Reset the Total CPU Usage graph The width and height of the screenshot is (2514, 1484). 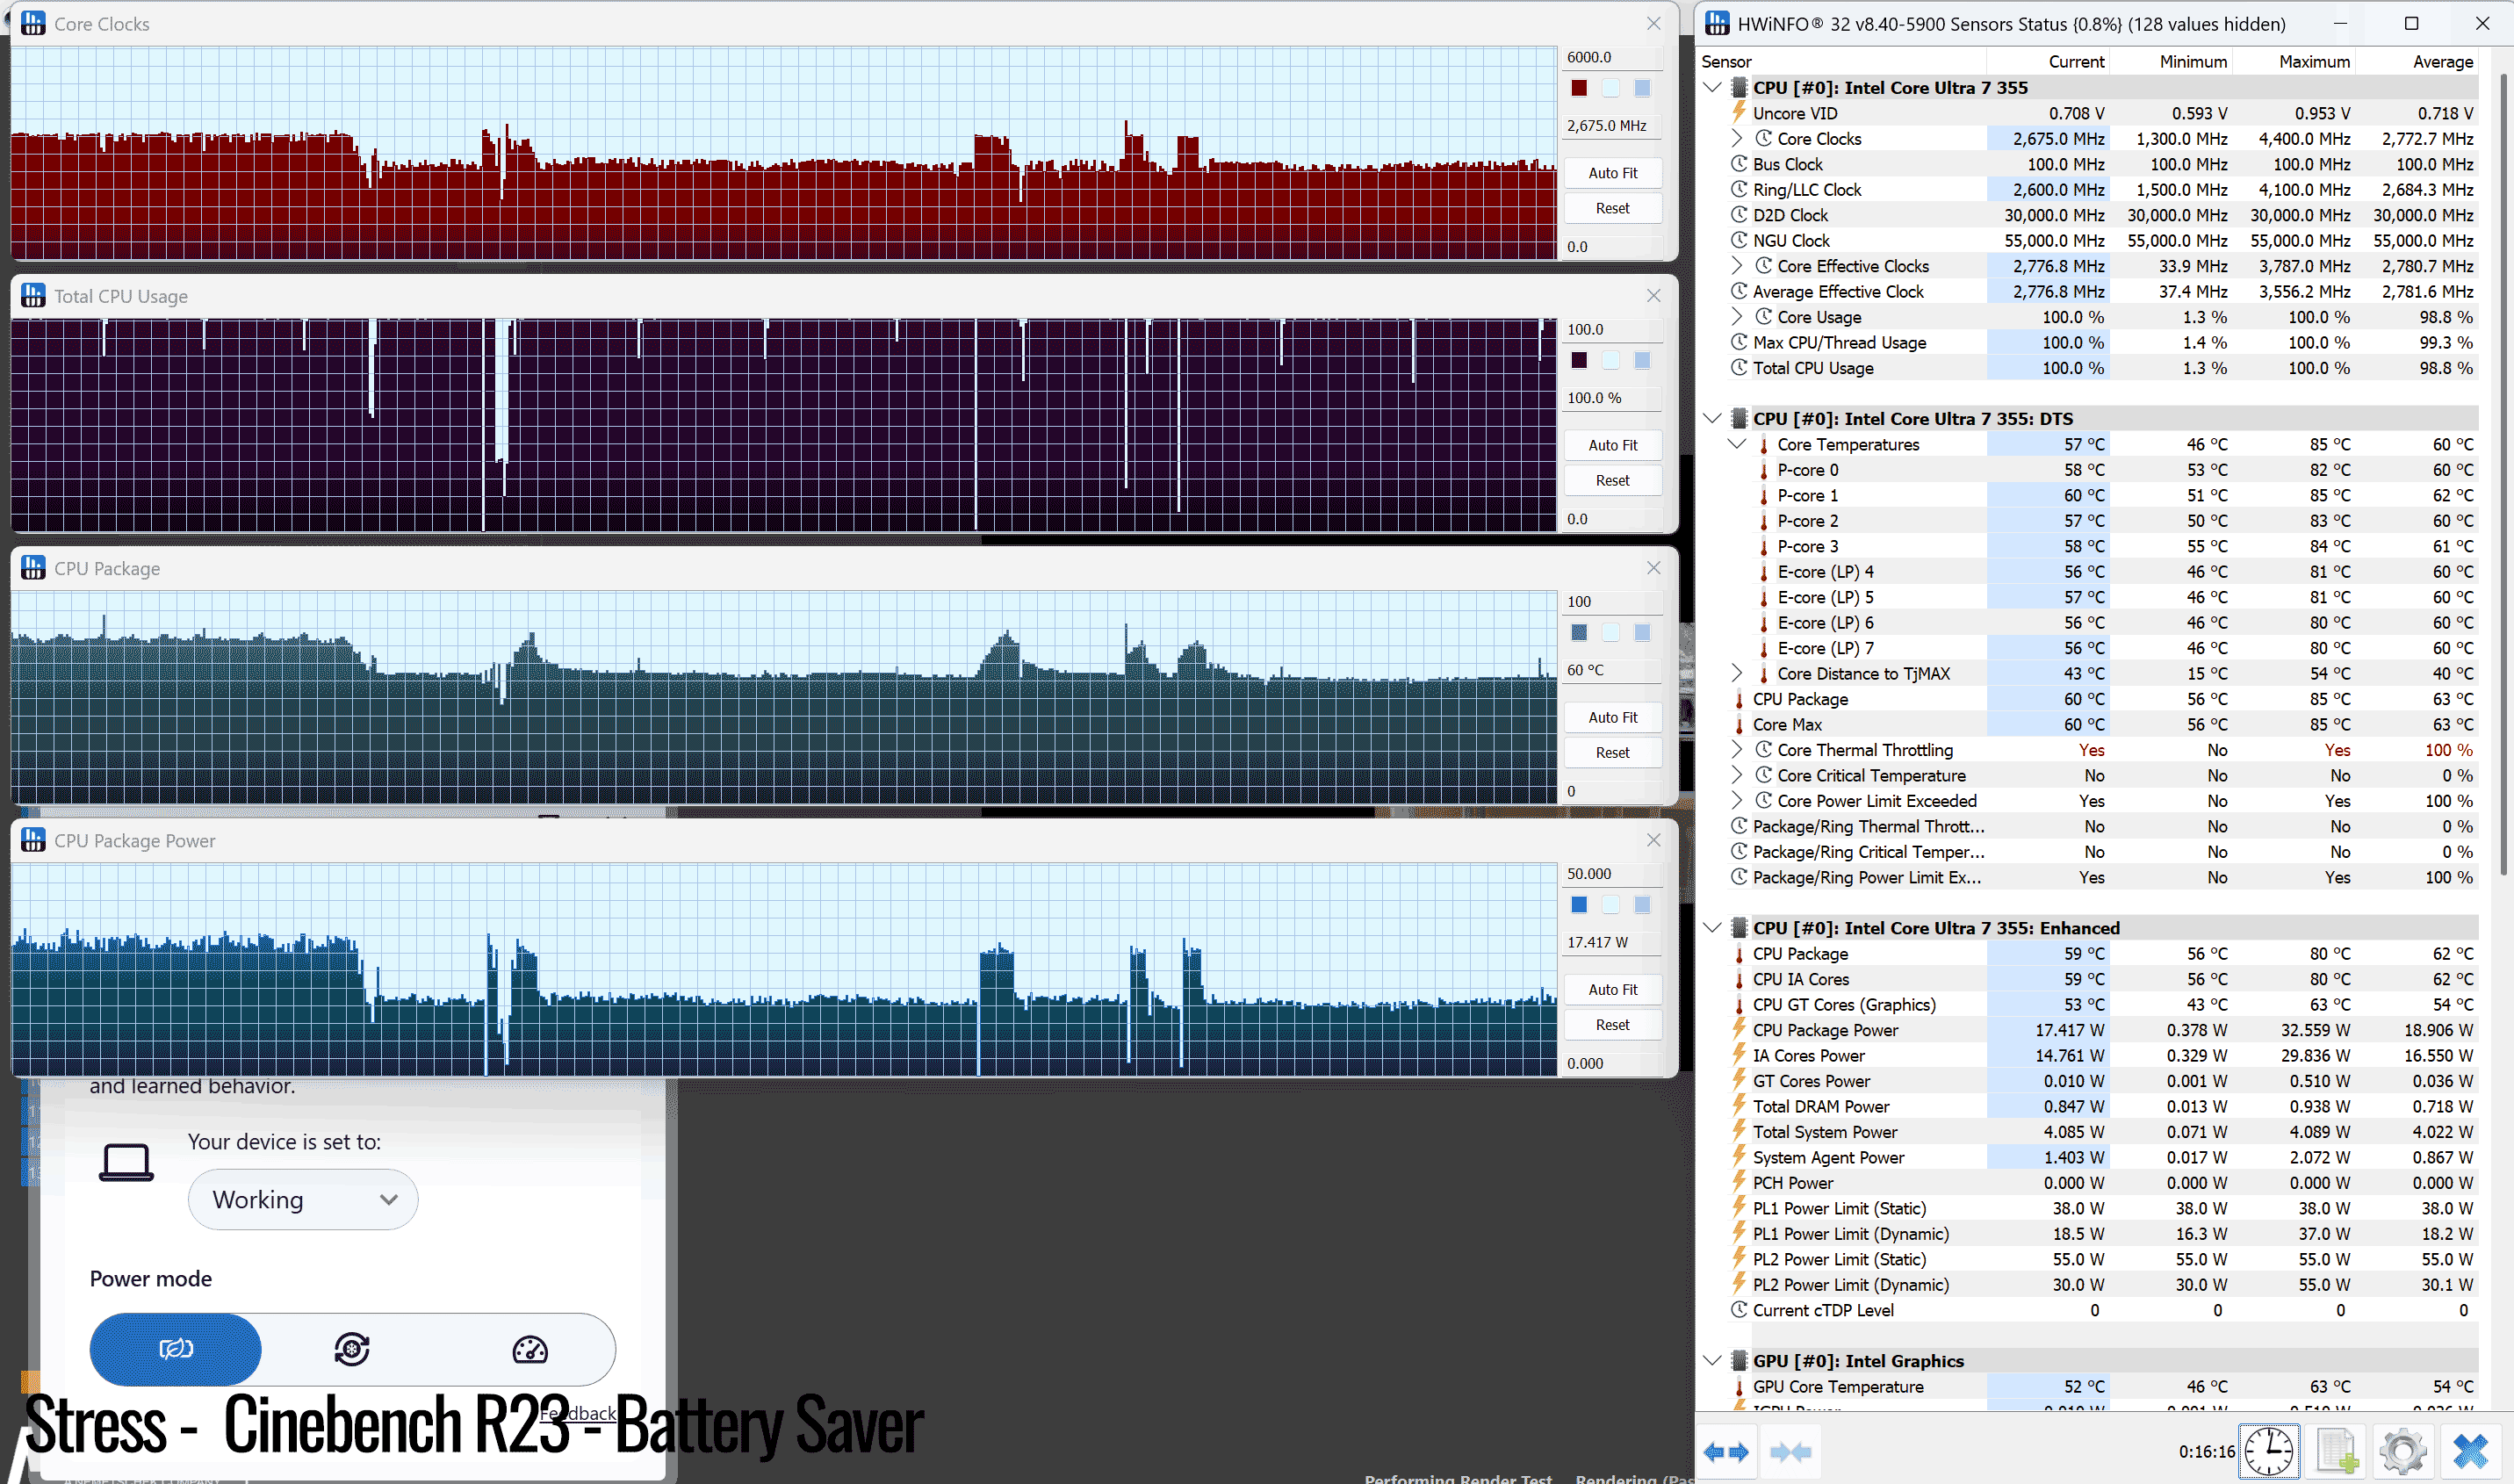1612,480
